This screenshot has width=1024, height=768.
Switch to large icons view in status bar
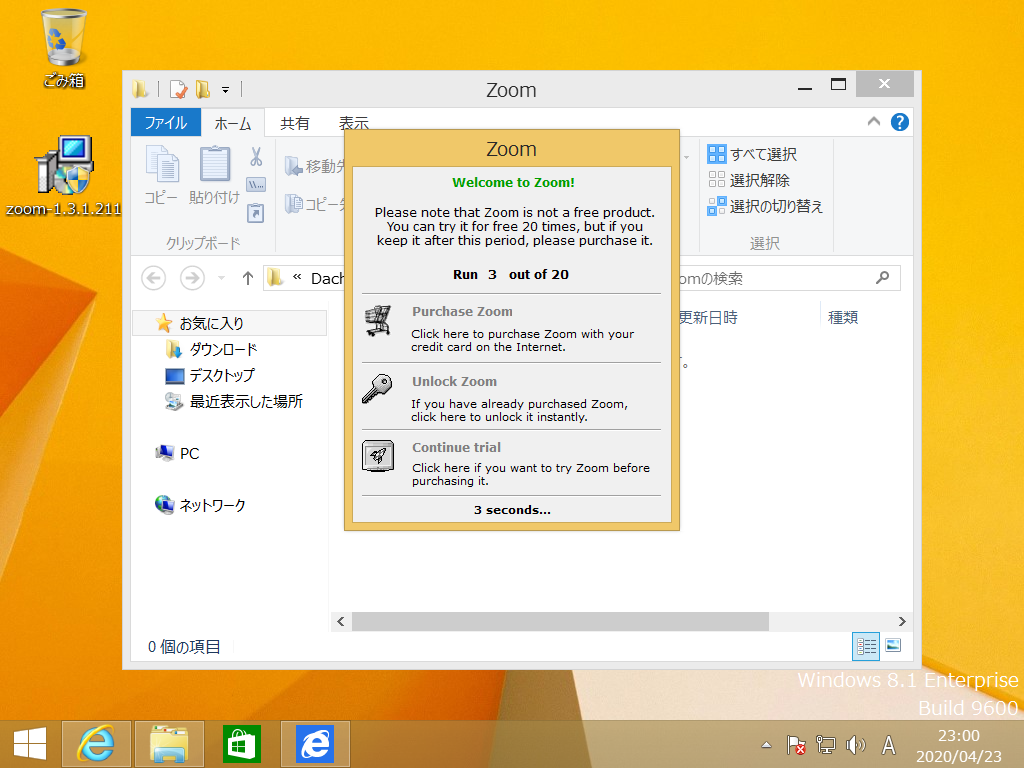(x=893, y=646)
